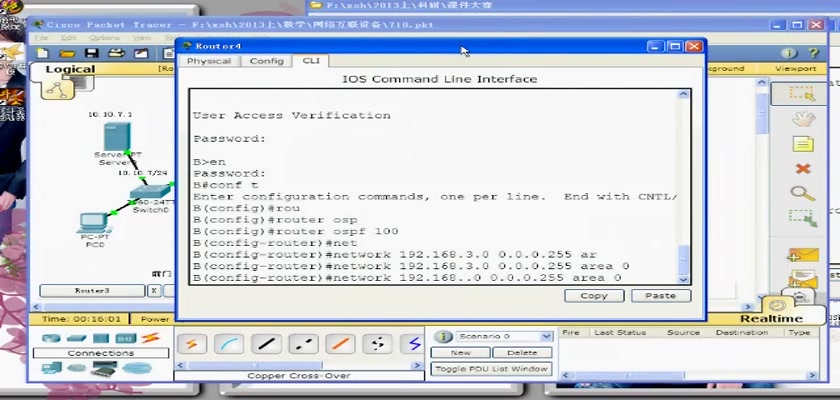Select the Server-PT device on workspace
Image resolution: width=840 pixels, height=400 pixels.
point(117,137)
